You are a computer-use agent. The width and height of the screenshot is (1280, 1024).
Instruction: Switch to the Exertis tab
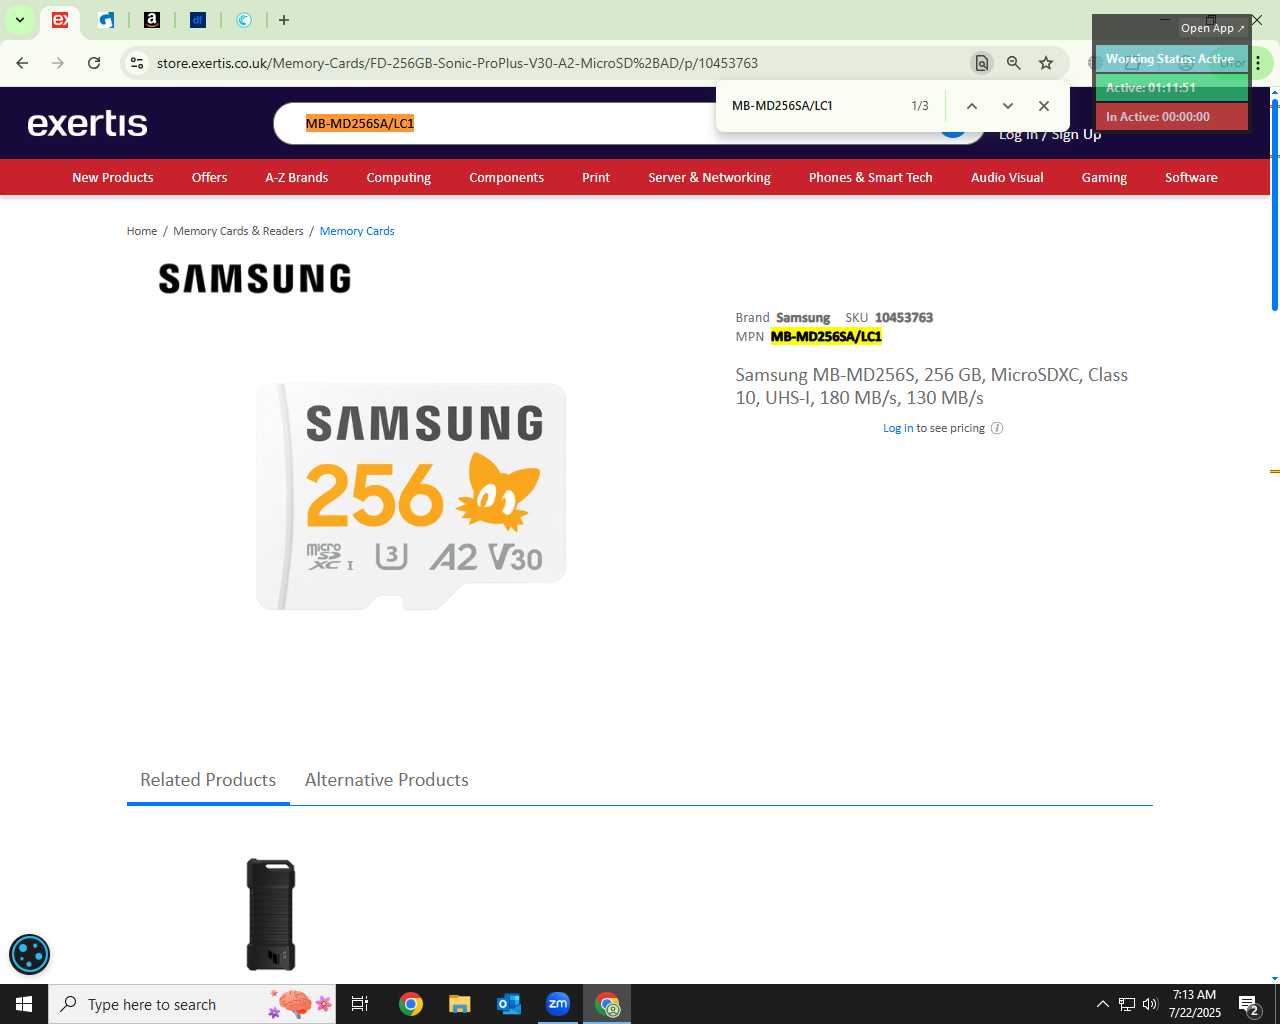60,20
